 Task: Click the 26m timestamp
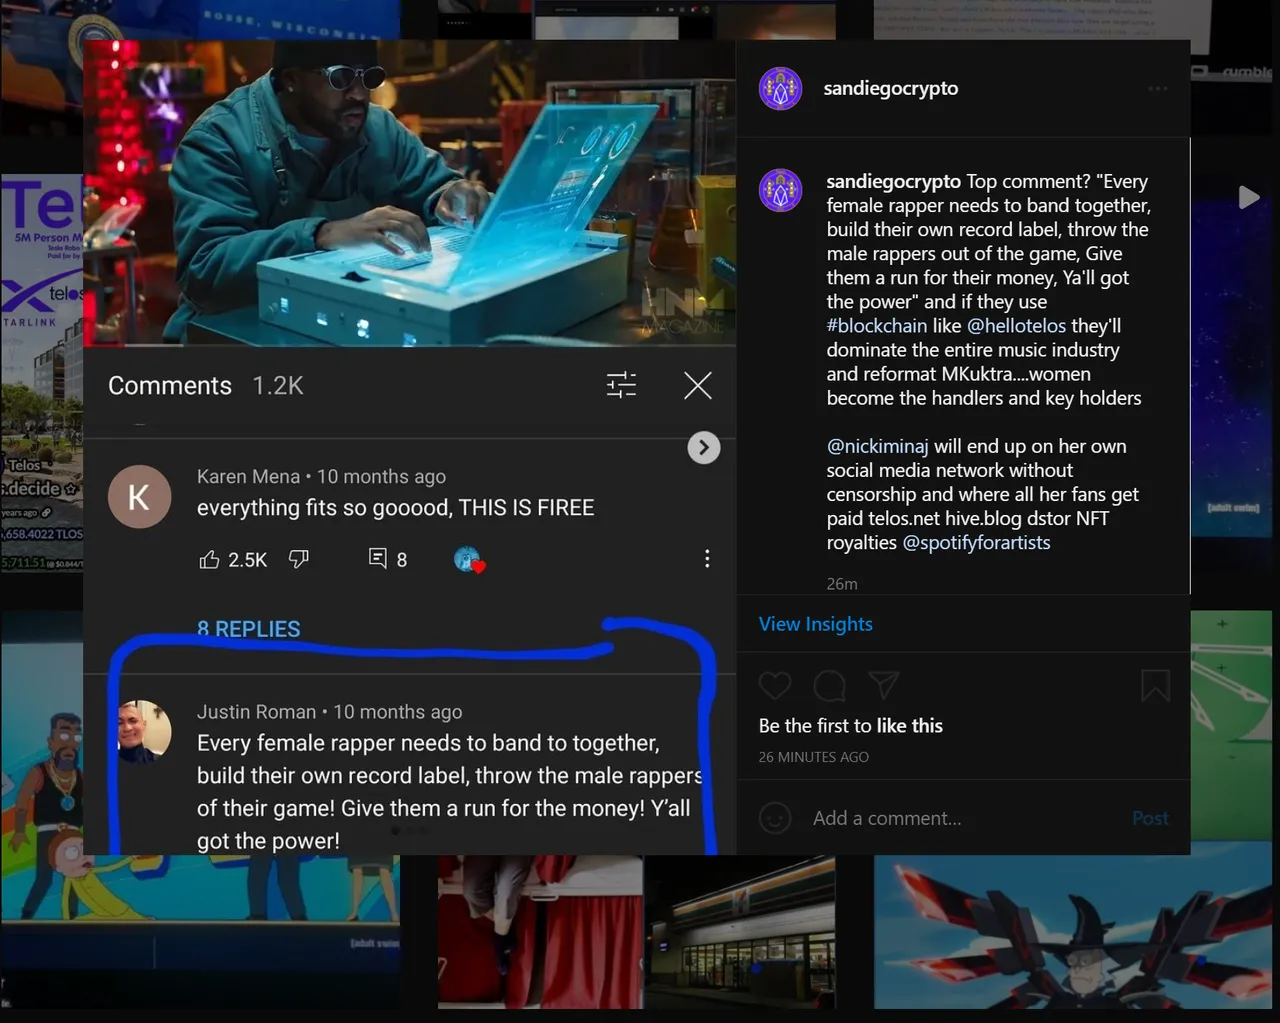pyautogui.click(x=842, y=584)
